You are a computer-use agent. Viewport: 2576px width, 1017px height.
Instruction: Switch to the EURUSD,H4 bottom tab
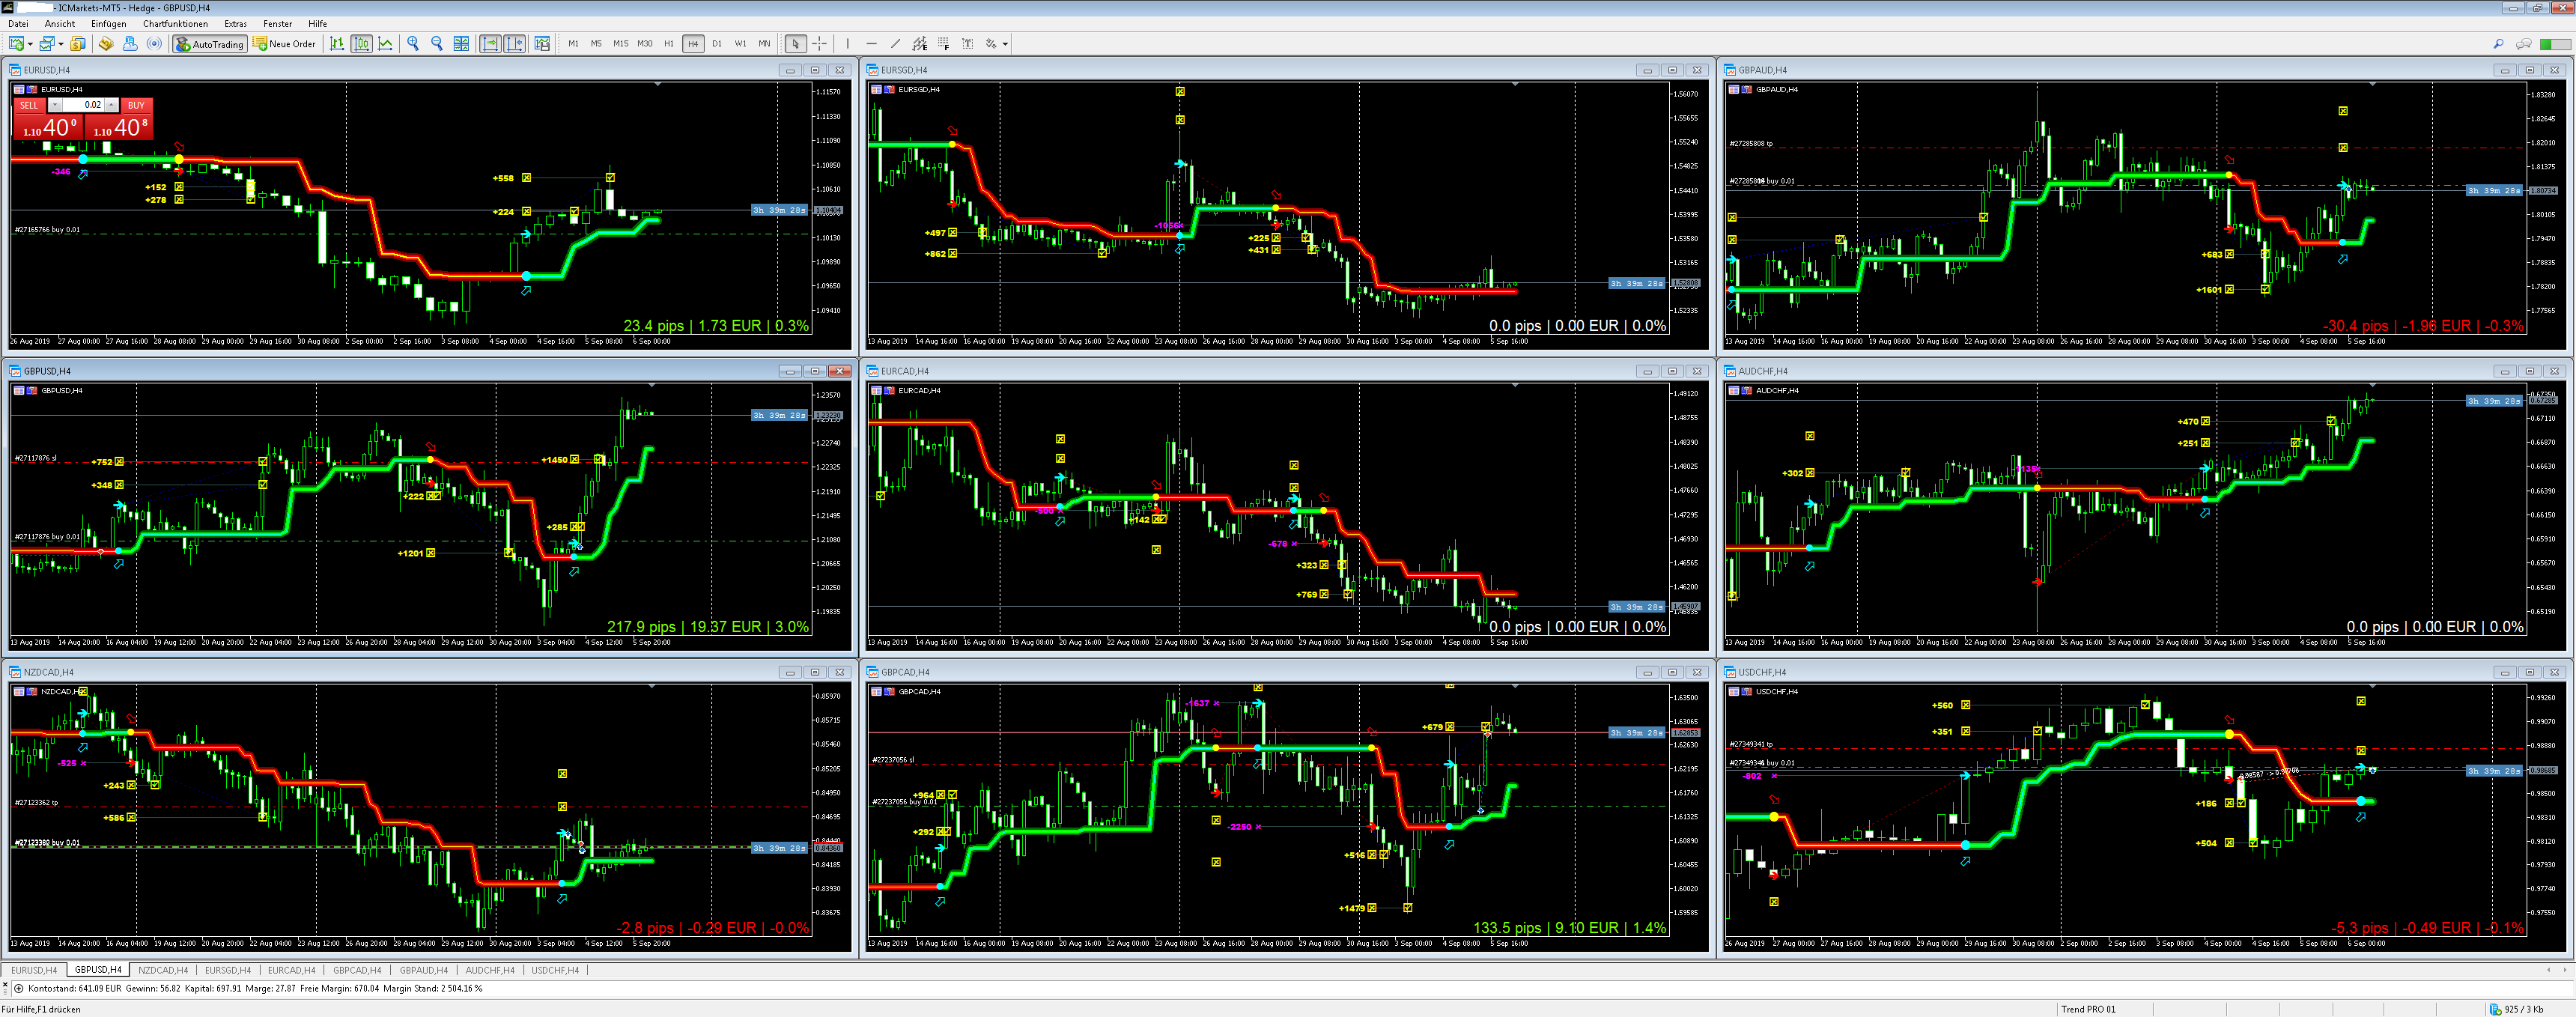click(34, 970)
